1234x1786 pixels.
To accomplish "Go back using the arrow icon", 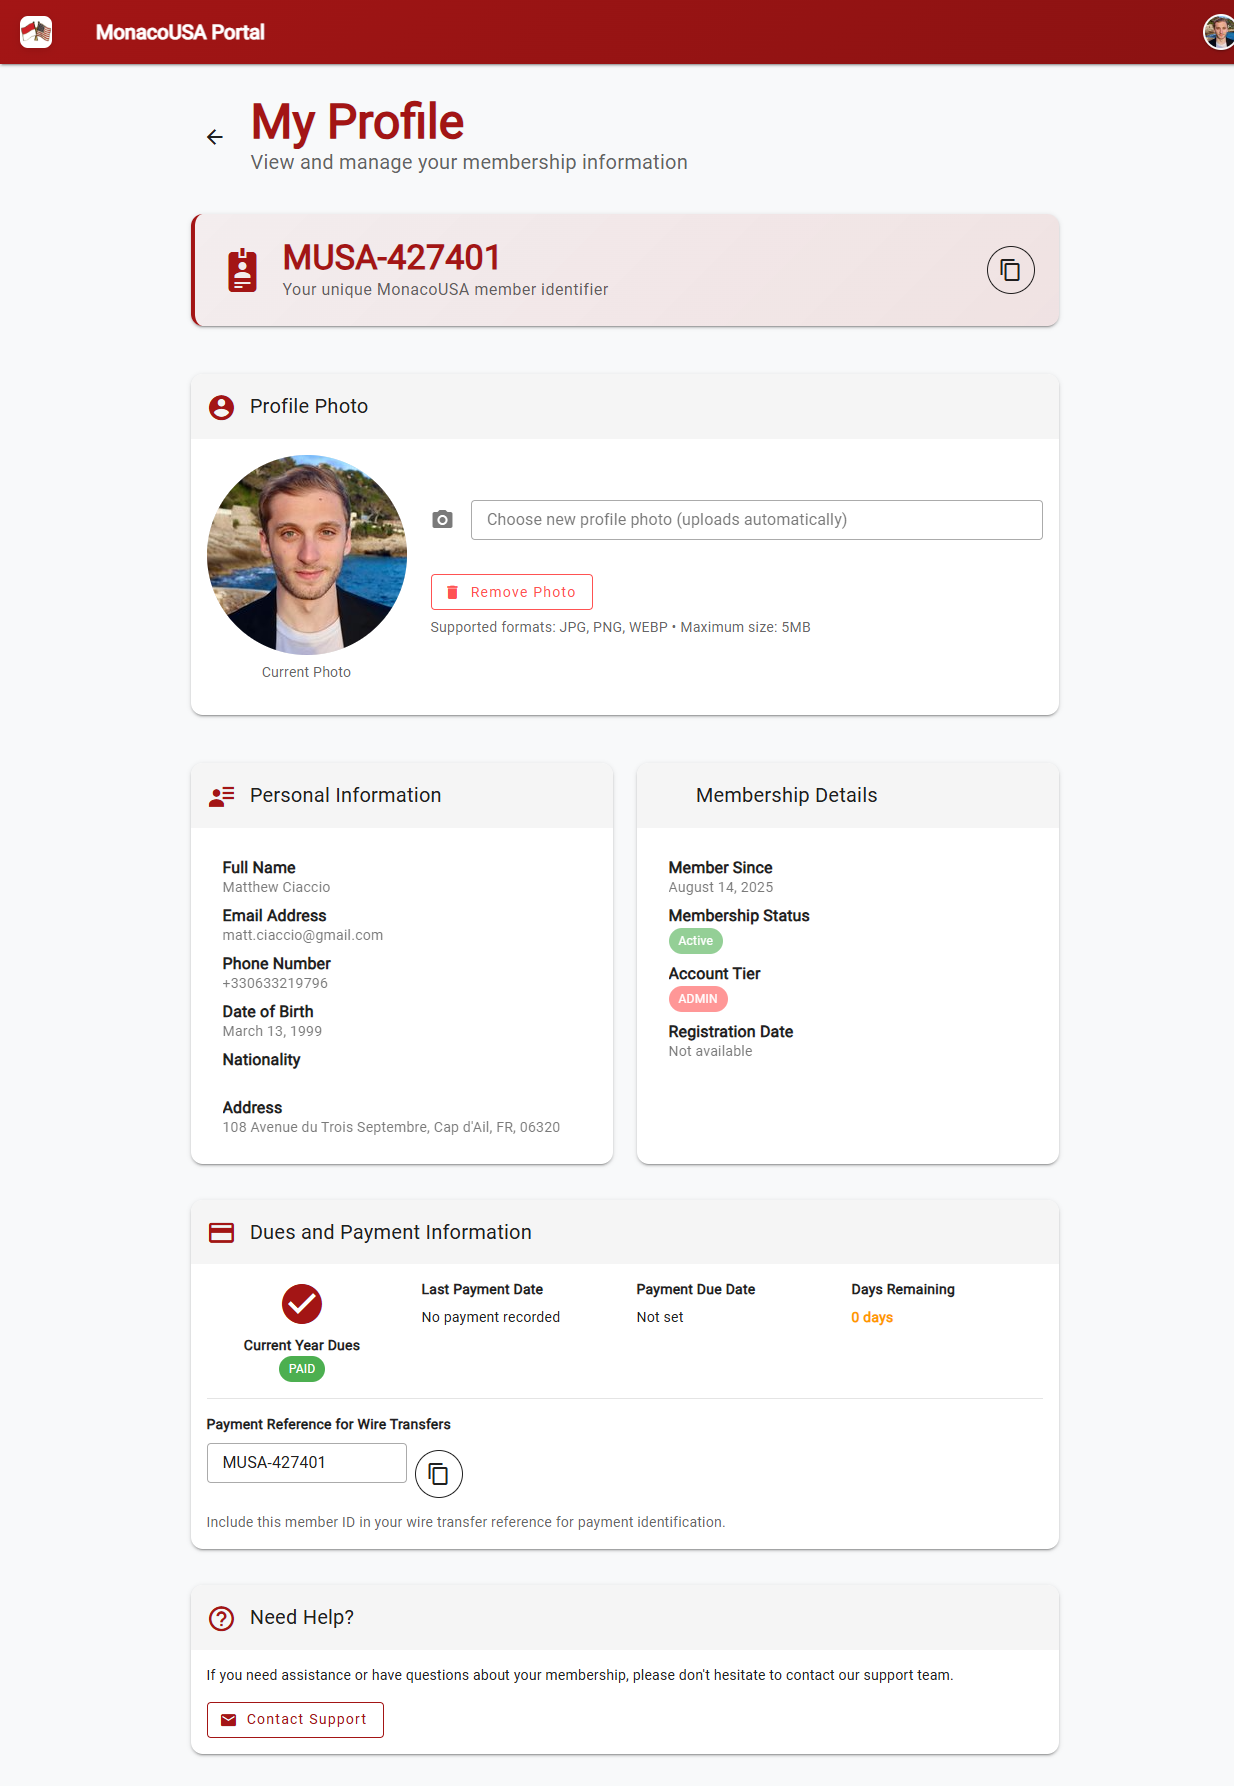I will click(215, 137).
